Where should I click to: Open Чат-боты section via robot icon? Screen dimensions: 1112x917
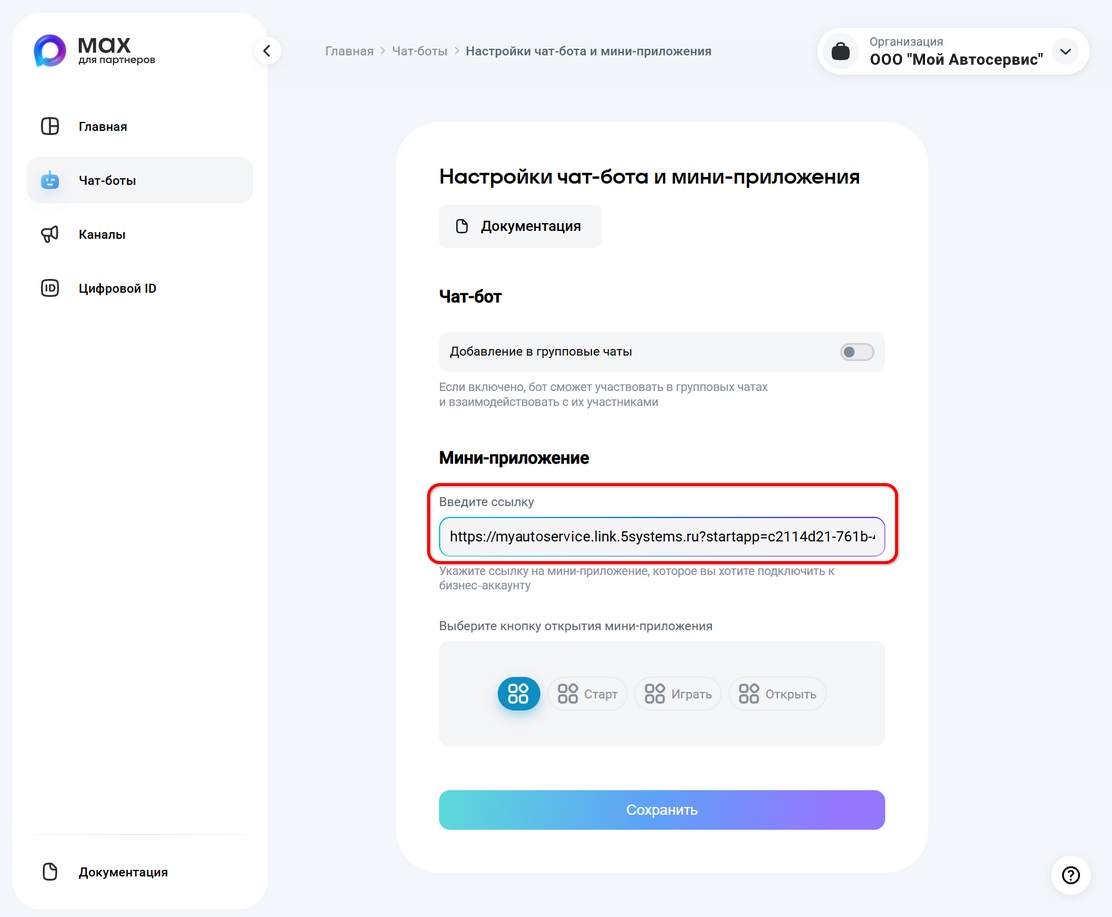coord(49,180)
